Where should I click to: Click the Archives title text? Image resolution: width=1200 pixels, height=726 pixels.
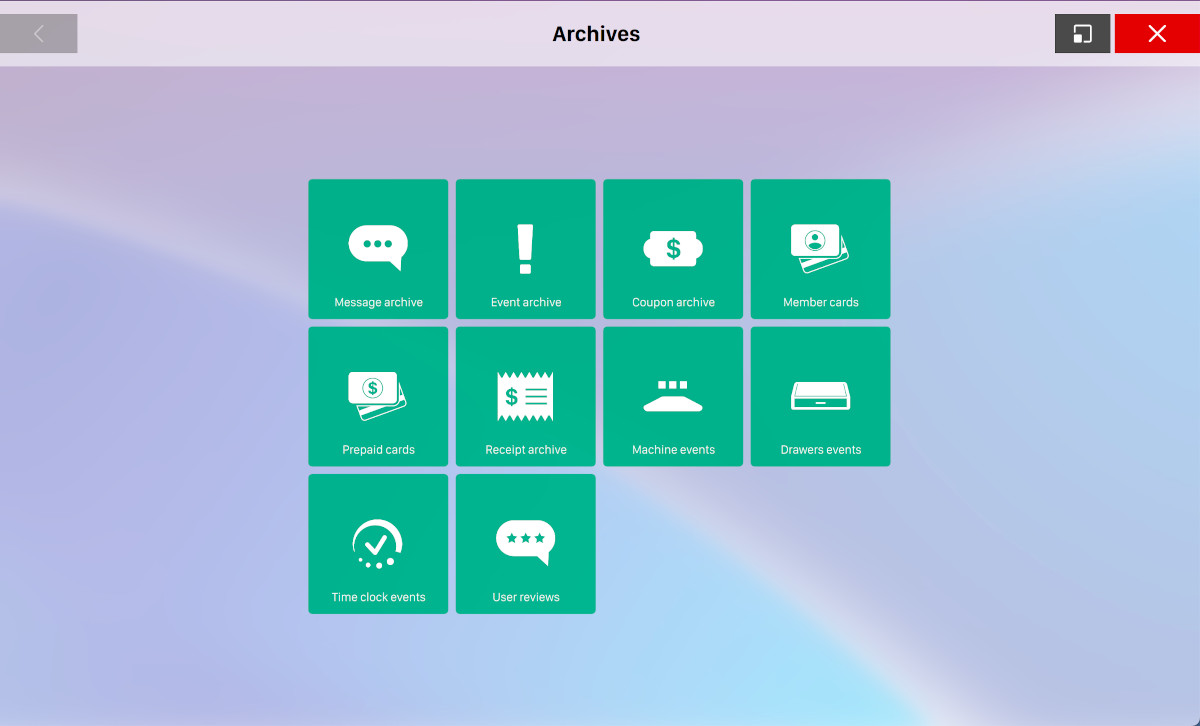[596, 34]
